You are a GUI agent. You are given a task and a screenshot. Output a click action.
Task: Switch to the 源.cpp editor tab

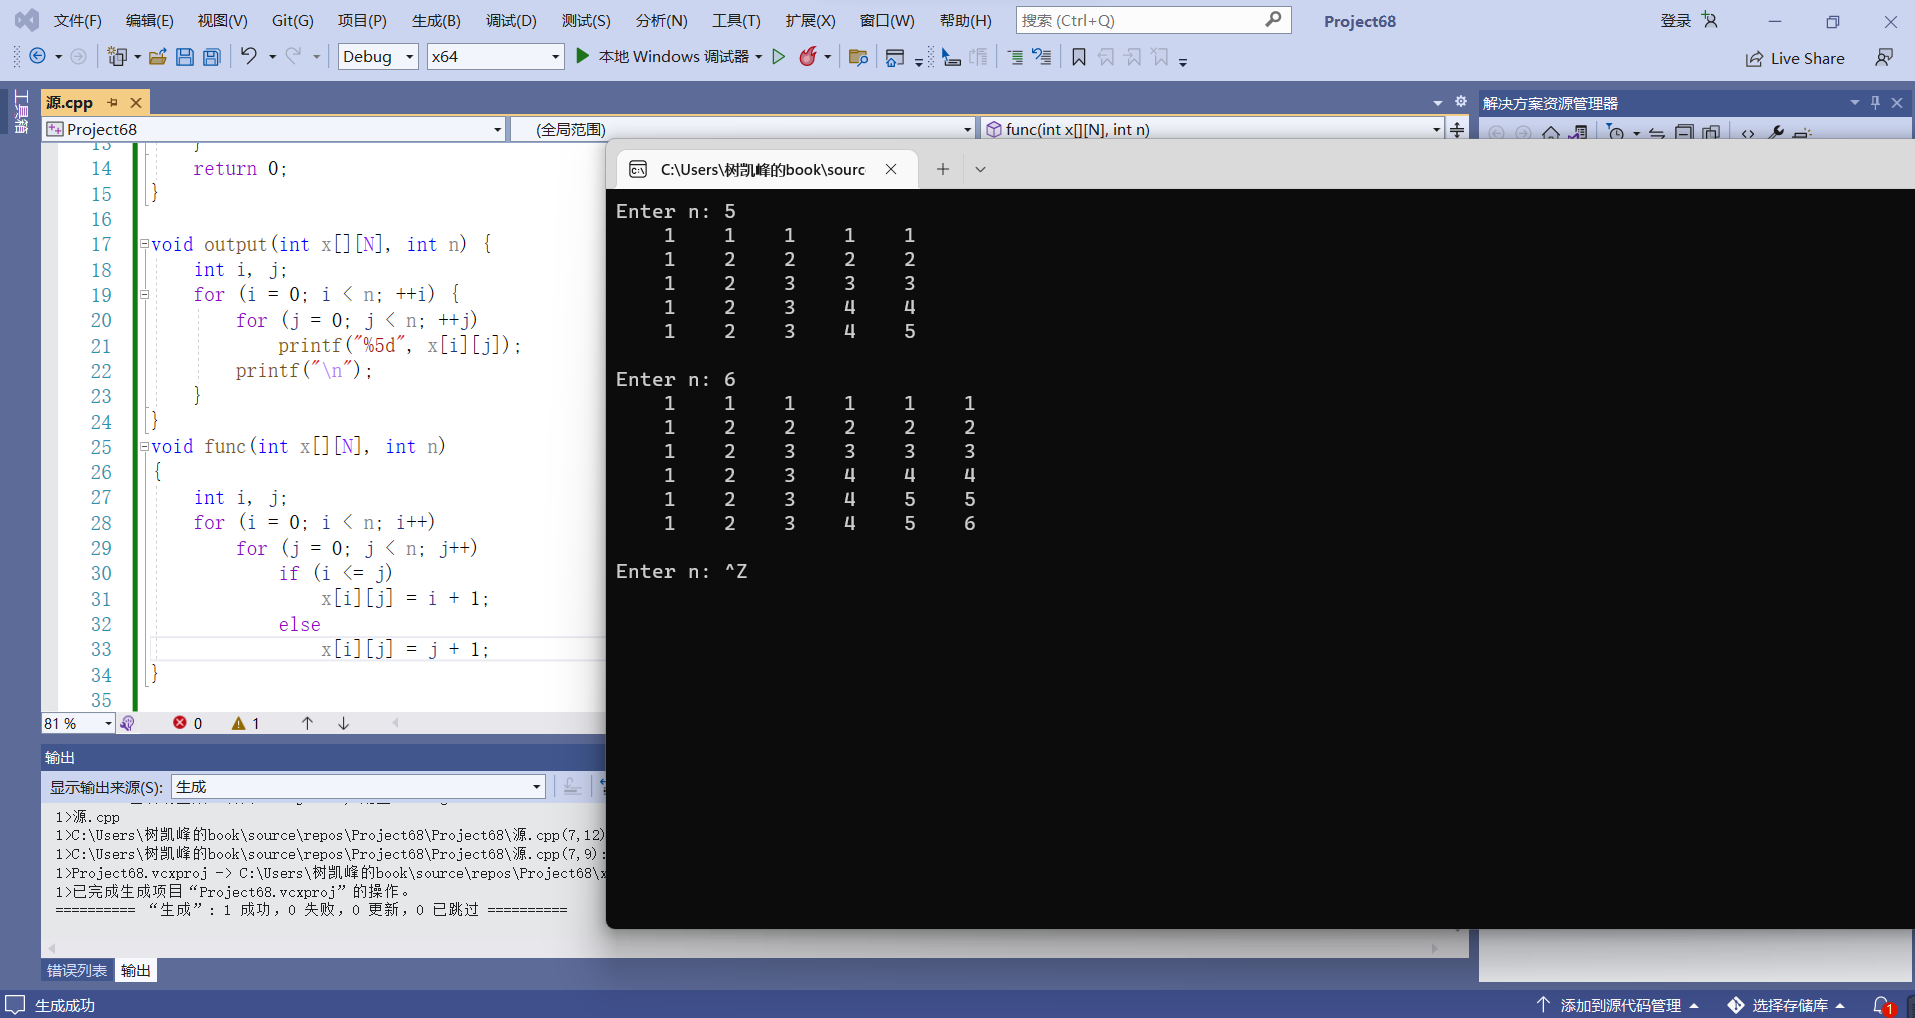coord(69,102)
